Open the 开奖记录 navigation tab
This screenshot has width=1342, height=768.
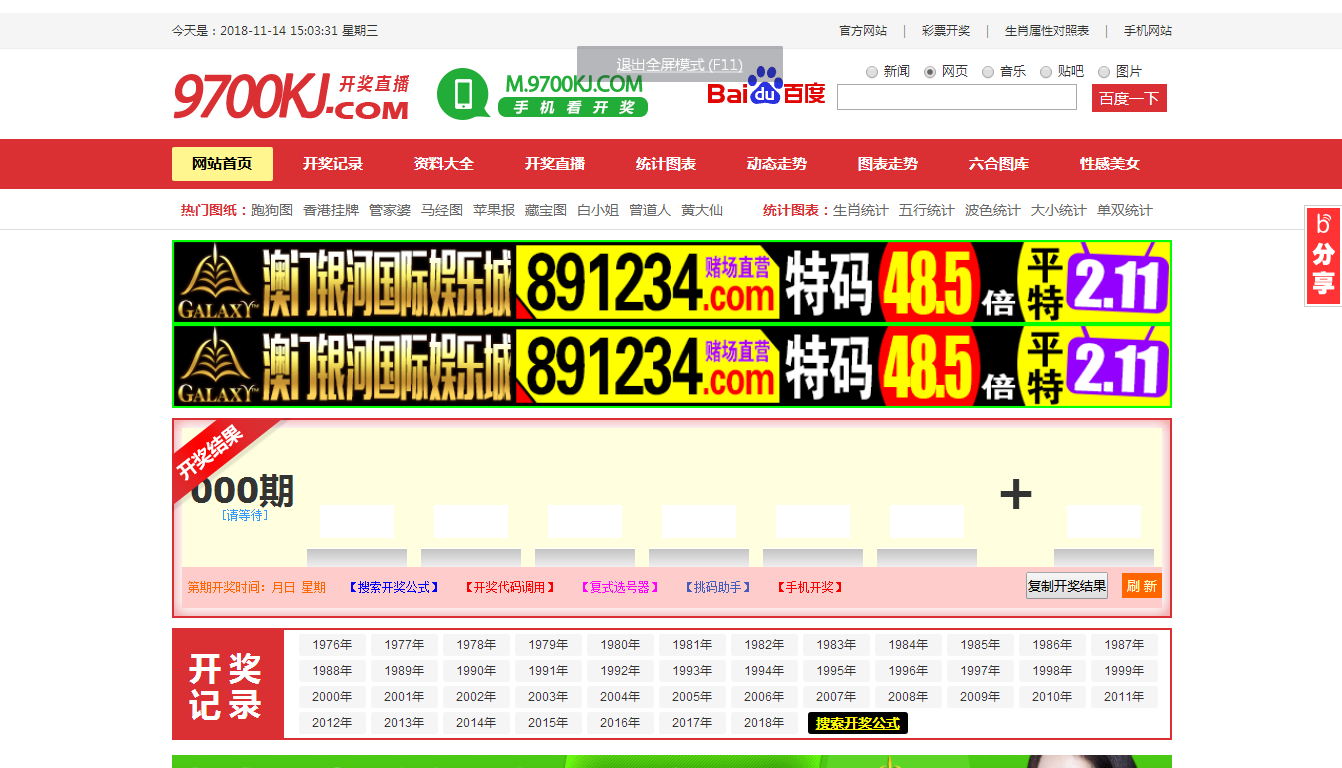click(x=333, y=164)
